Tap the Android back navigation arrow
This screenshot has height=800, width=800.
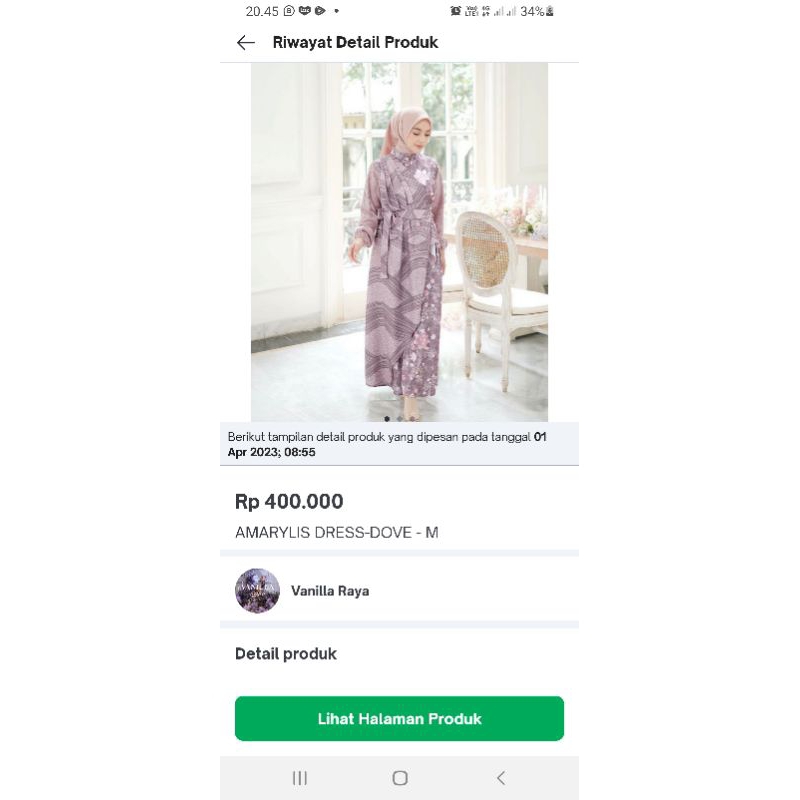(x=501, y=777)
